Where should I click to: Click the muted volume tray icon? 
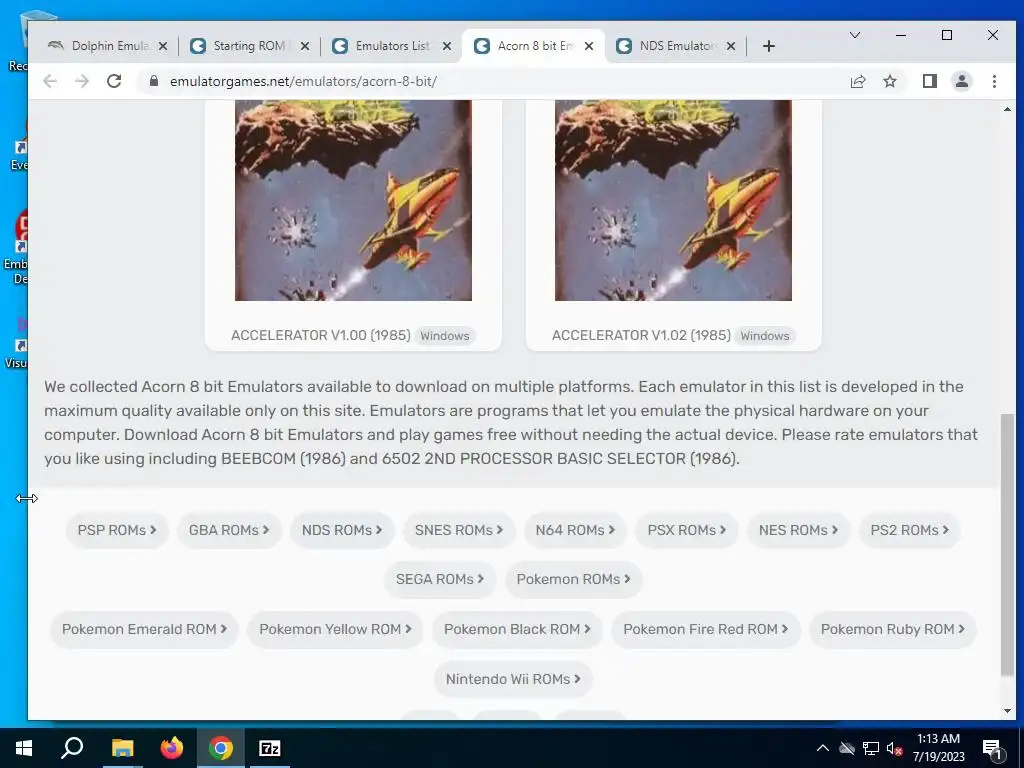[894, 748]
